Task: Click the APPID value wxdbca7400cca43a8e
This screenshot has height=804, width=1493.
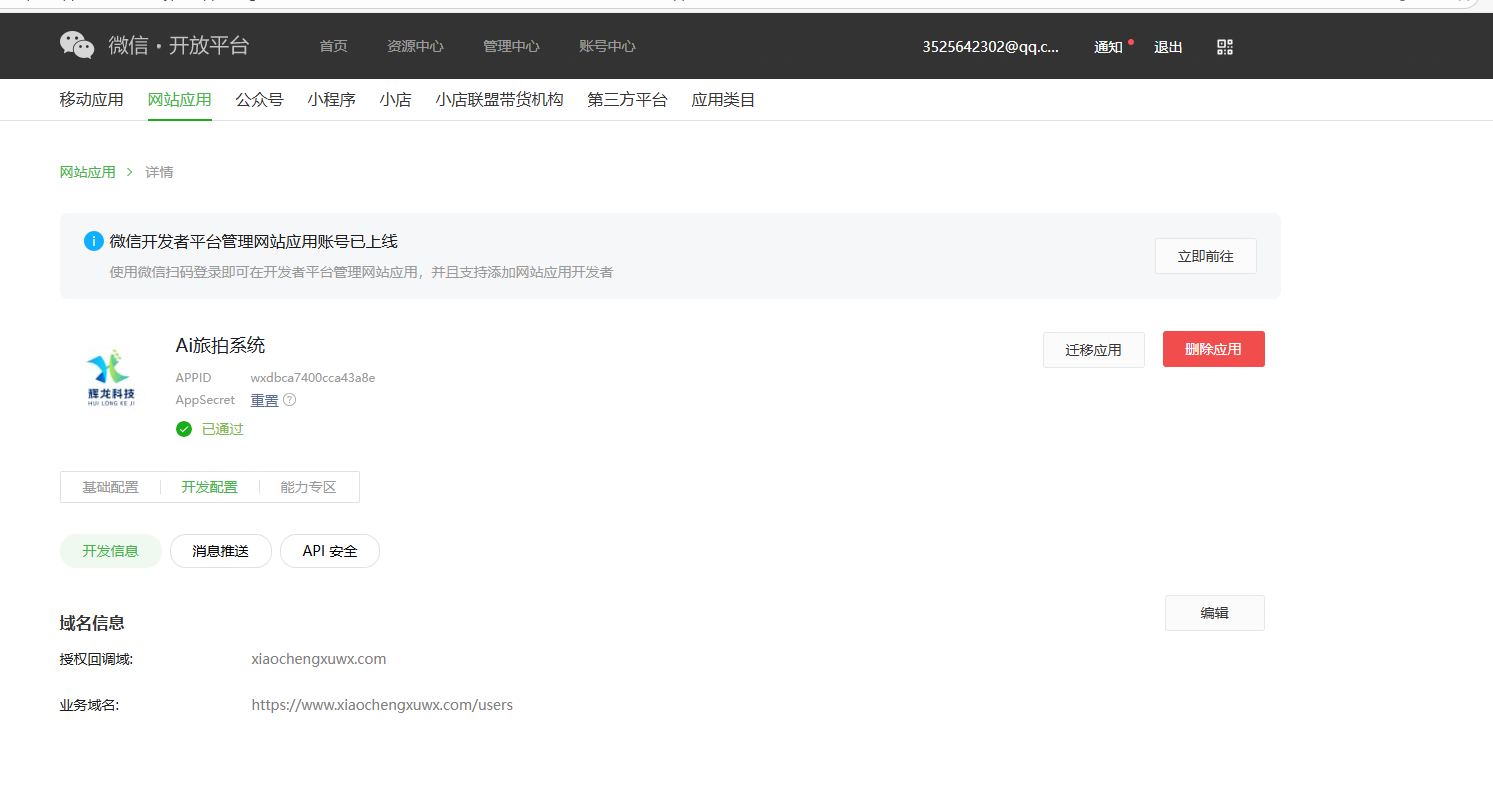Action: 313,377
